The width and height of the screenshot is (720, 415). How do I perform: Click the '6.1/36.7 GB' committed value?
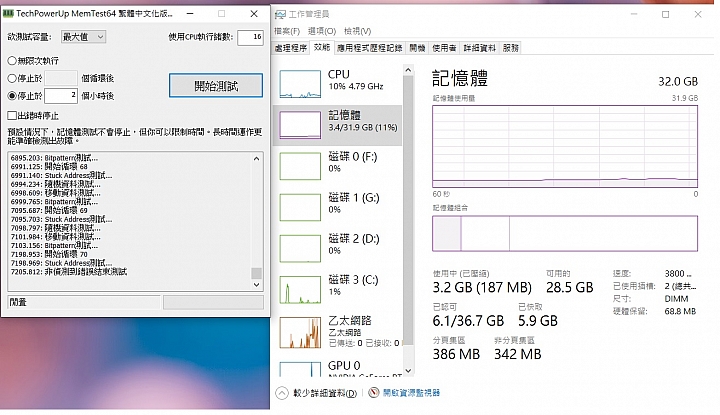click(468, 320)
